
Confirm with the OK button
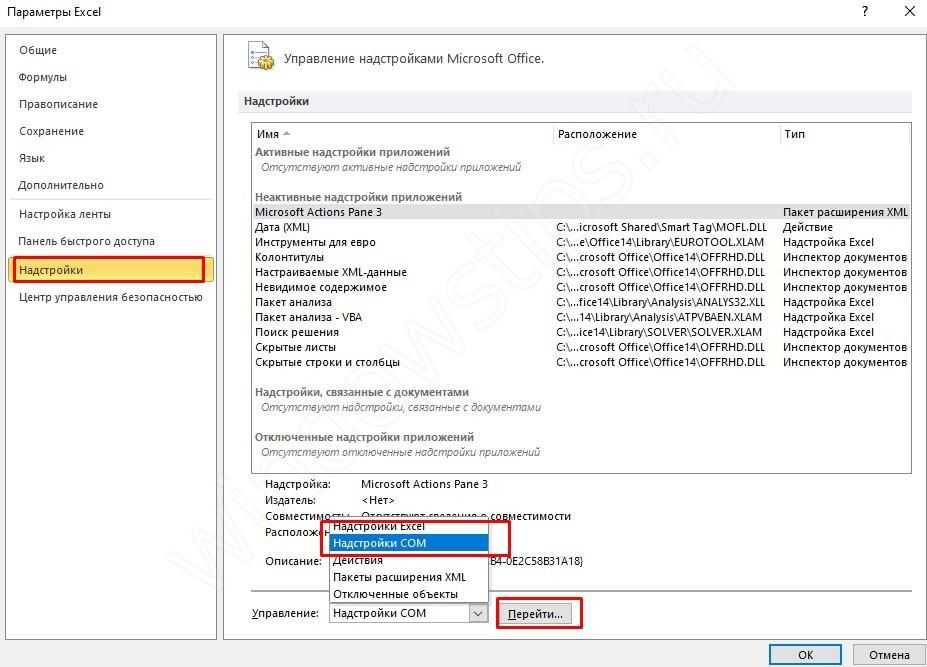805,655
